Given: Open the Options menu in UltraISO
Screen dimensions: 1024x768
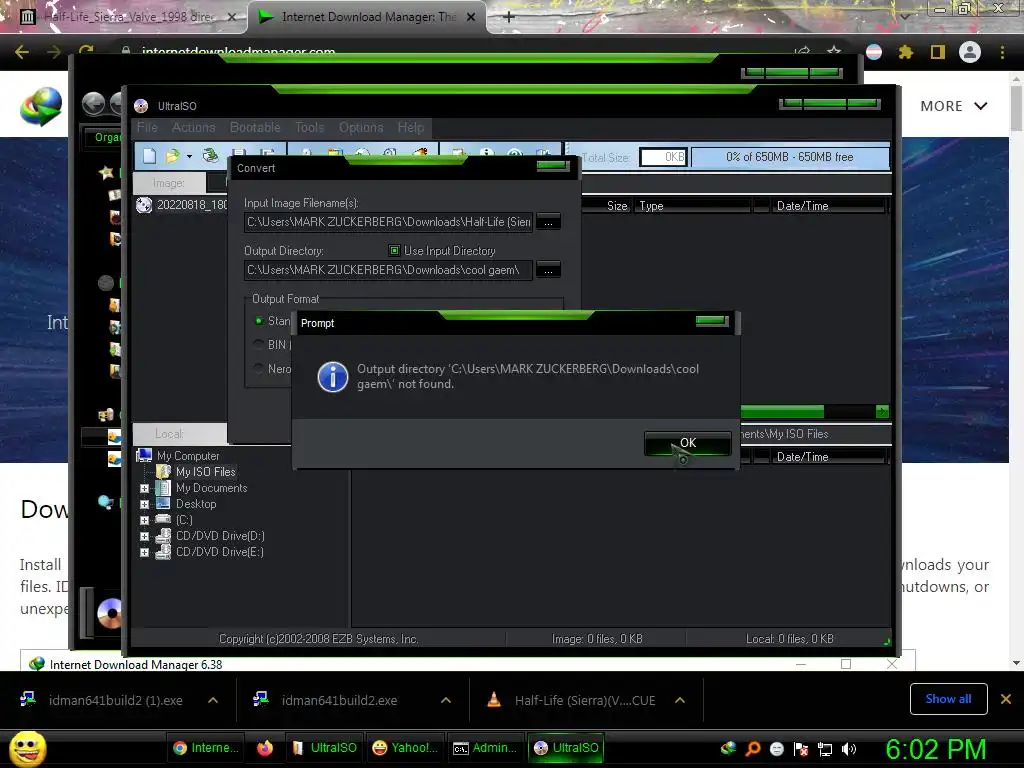Looking at the screenshot, I should 360,127.
